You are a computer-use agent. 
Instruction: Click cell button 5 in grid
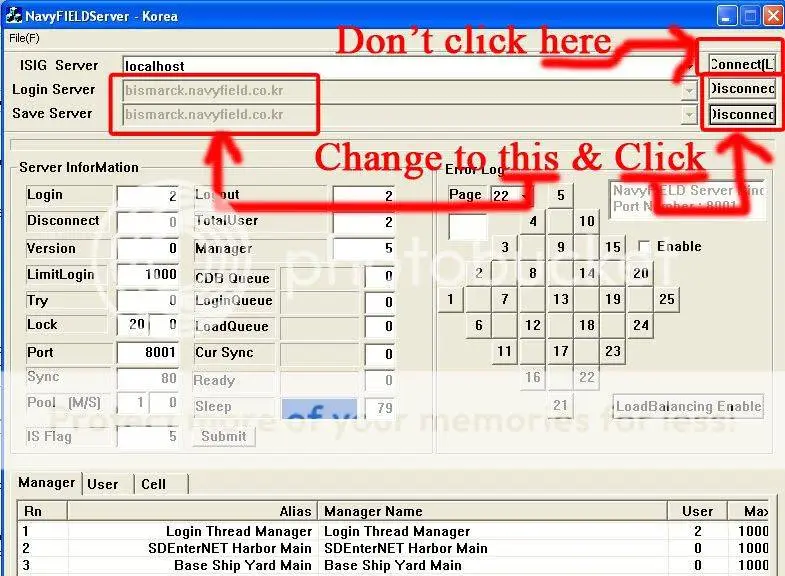(x=561, y=195)
